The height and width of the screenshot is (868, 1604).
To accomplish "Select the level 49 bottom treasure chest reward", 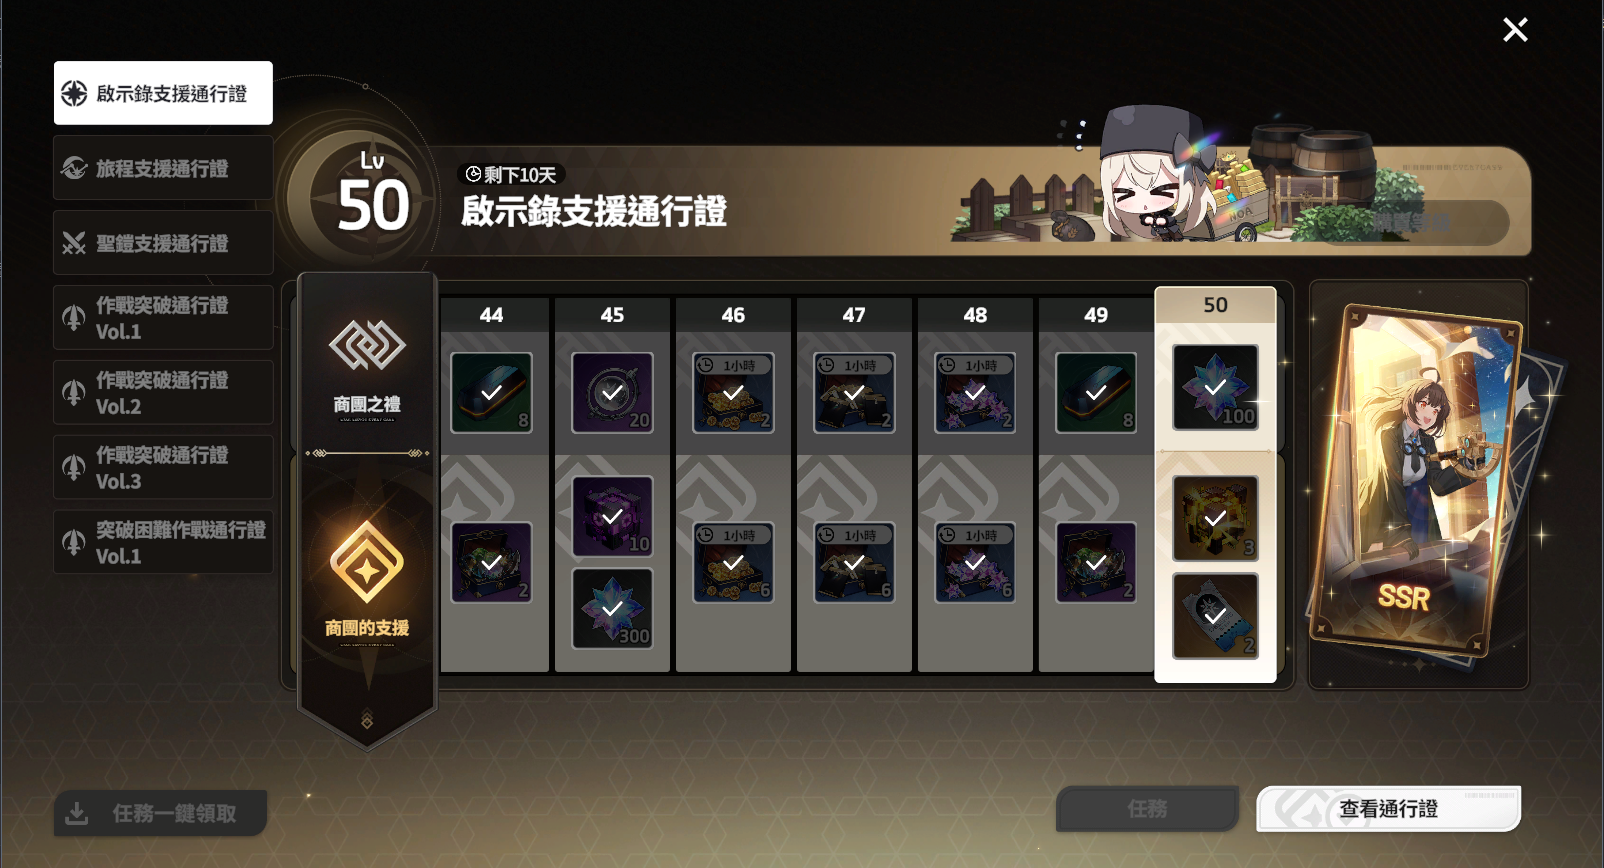I will [x=1096, y=563].
